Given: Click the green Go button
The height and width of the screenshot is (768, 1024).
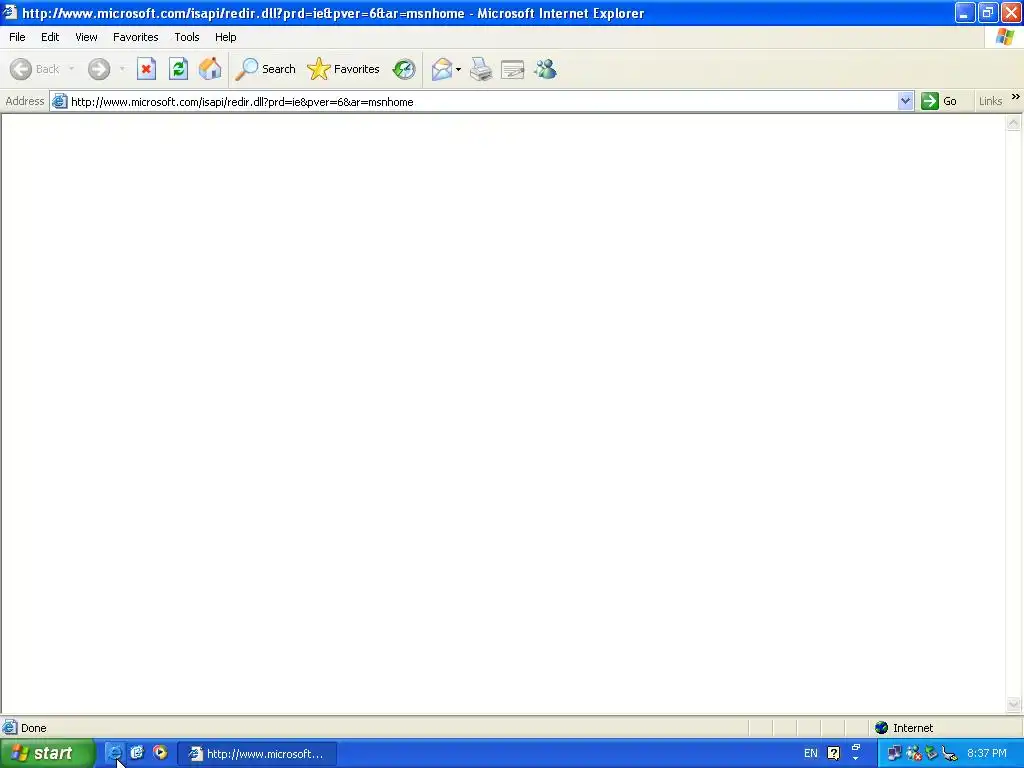Looking at the screenshot, I should tap(939, 101).
